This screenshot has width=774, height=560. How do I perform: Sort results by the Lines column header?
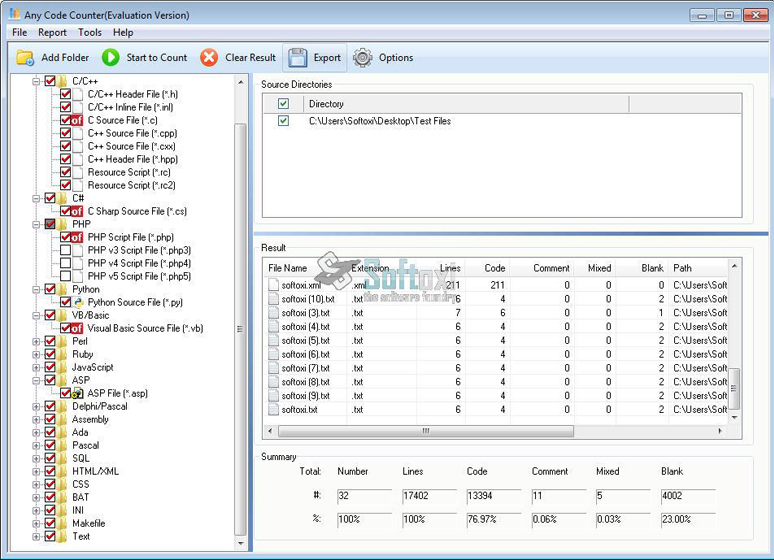tap(450, 268)
